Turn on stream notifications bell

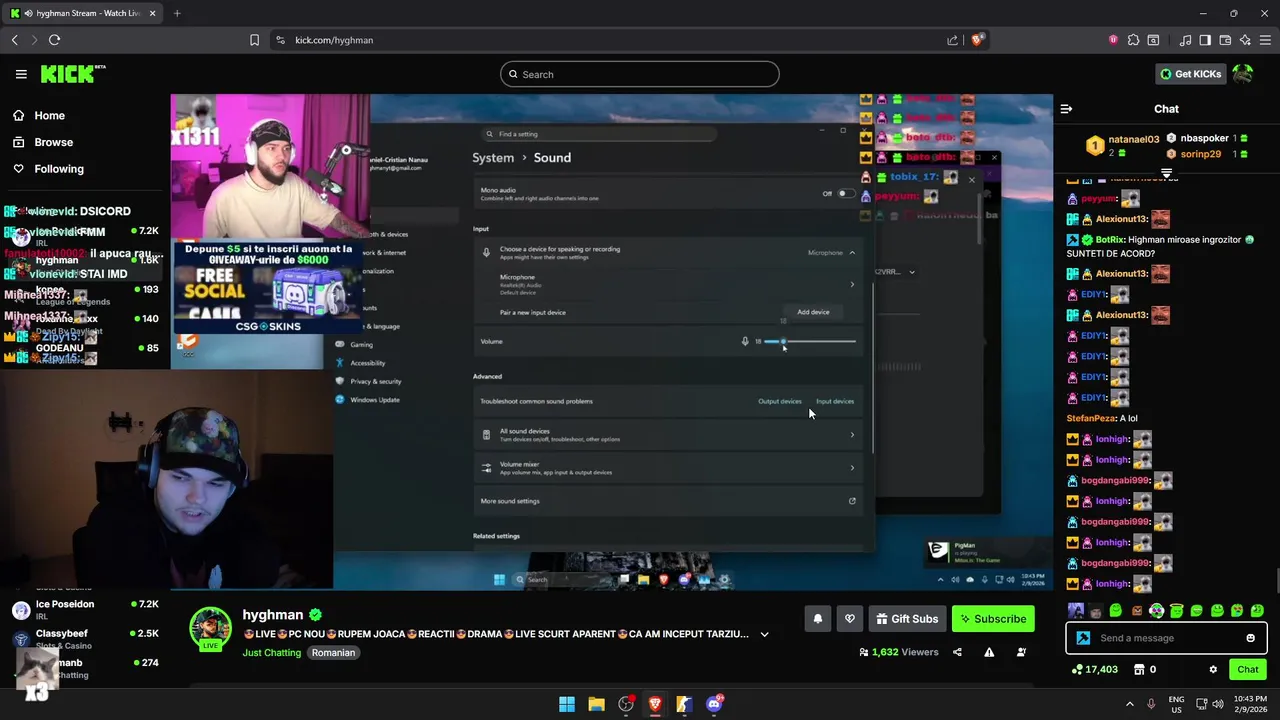click(817, 619)
